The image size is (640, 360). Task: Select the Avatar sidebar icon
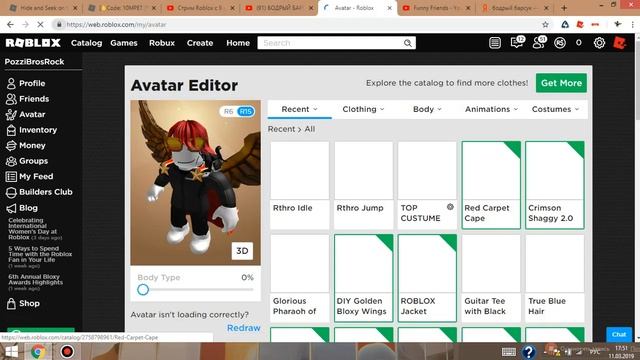(x=11, y=115)
